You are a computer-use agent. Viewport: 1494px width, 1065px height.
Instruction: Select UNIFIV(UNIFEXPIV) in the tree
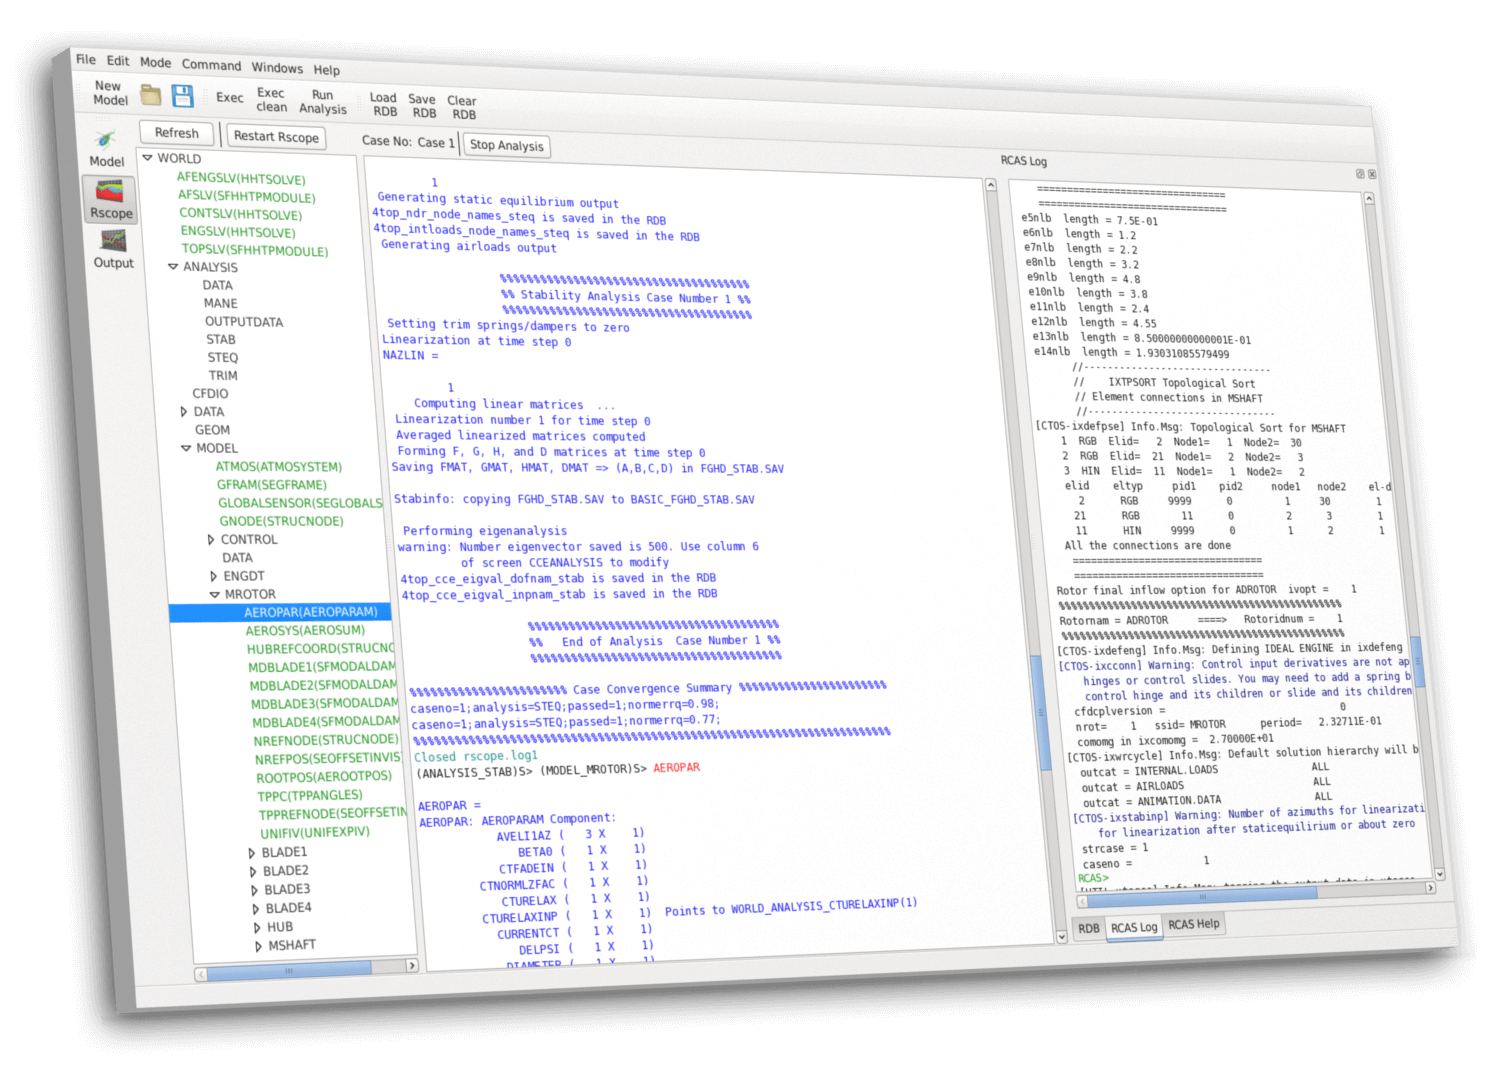(315, 833)
